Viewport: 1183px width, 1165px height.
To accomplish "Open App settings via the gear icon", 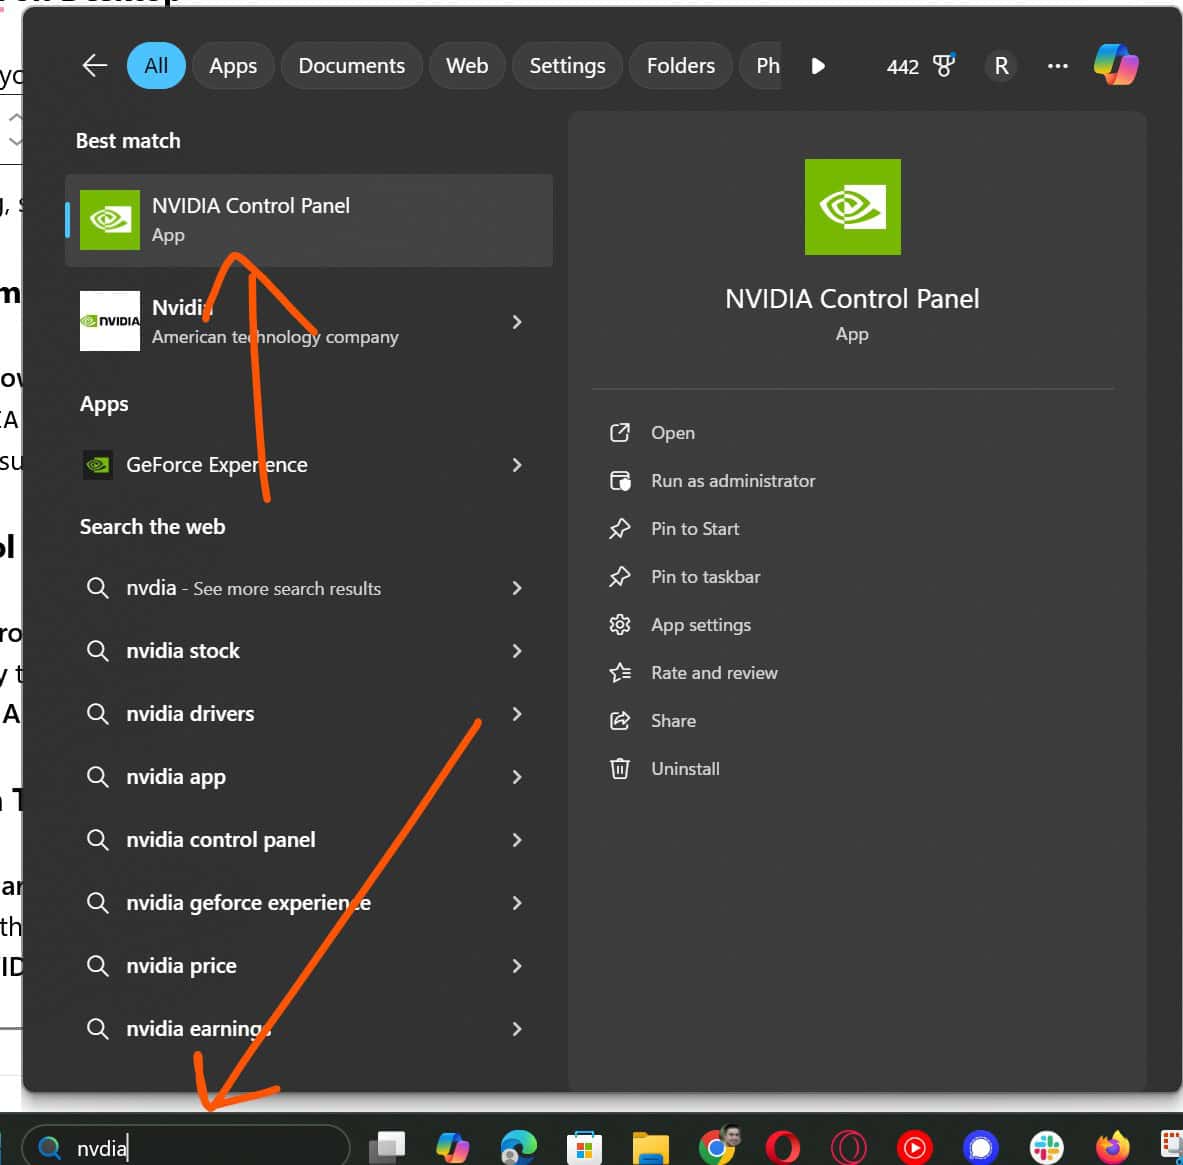I will coord(620,624).
